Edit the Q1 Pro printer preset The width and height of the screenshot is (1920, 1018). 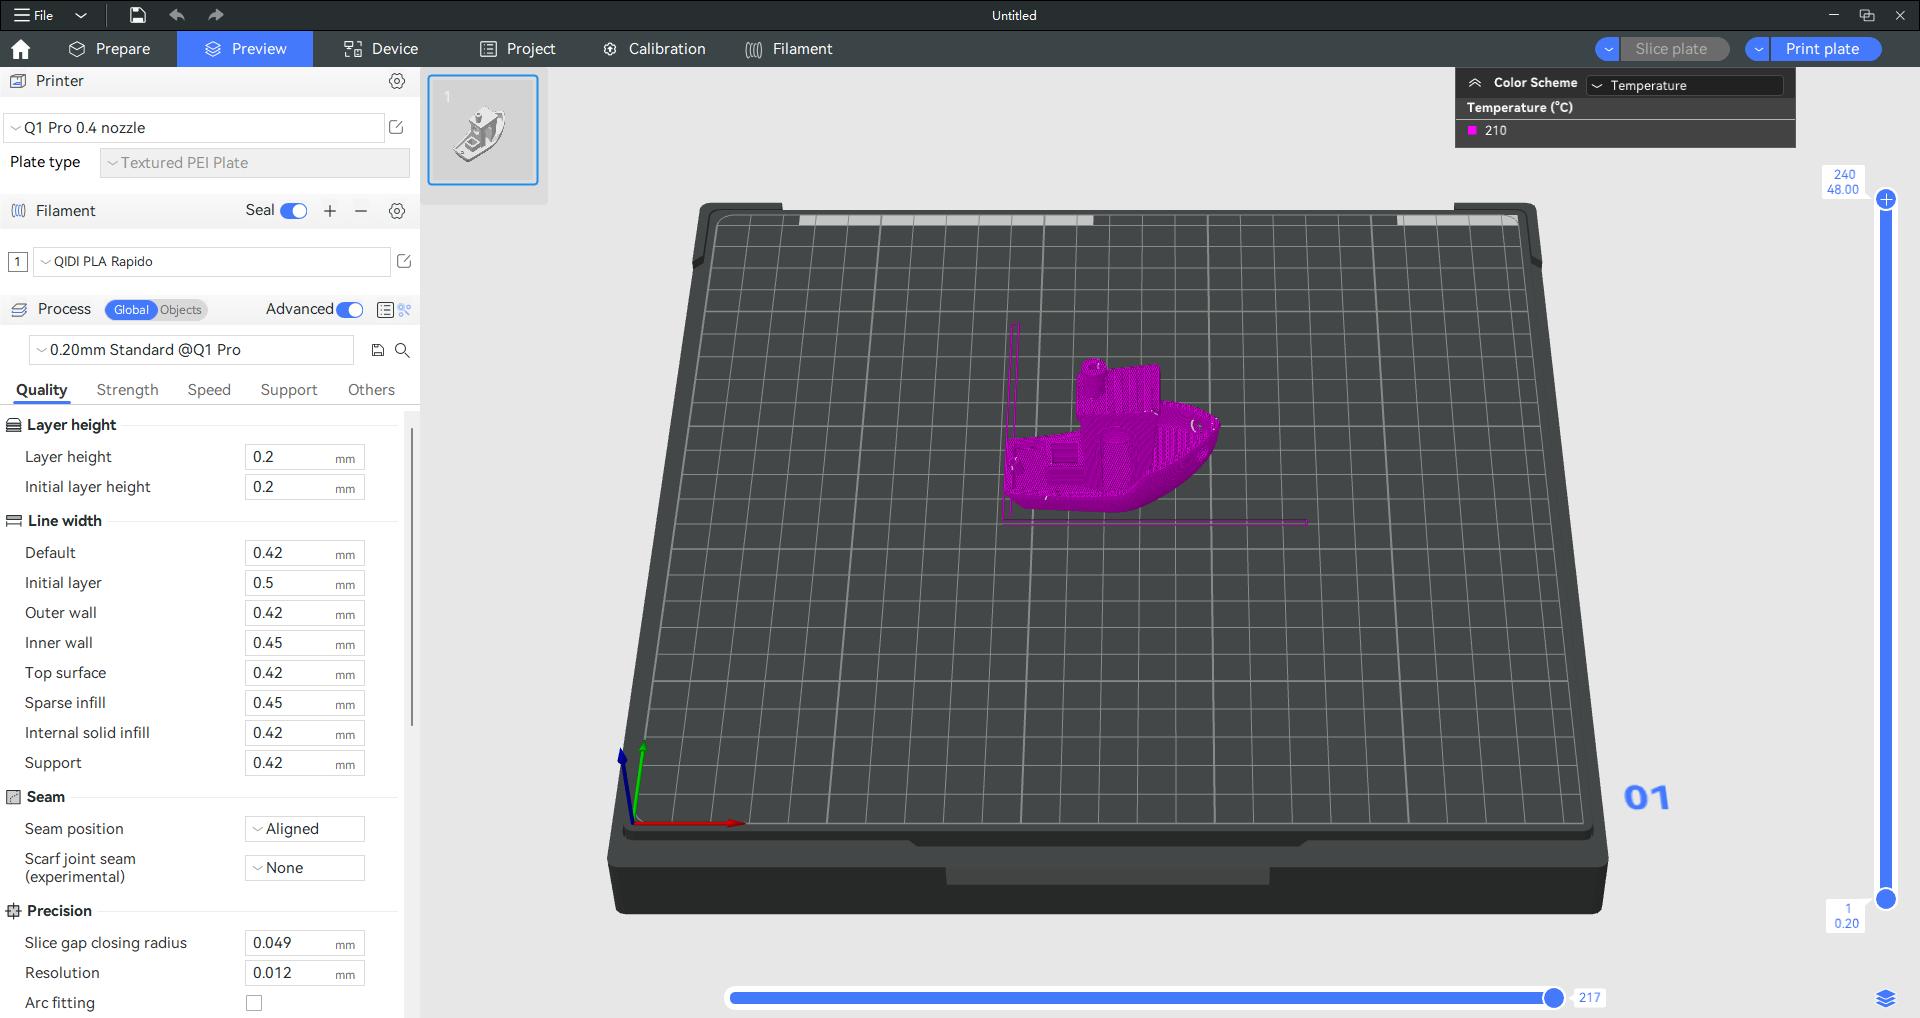pyautogui.click(x=396, y=127)
